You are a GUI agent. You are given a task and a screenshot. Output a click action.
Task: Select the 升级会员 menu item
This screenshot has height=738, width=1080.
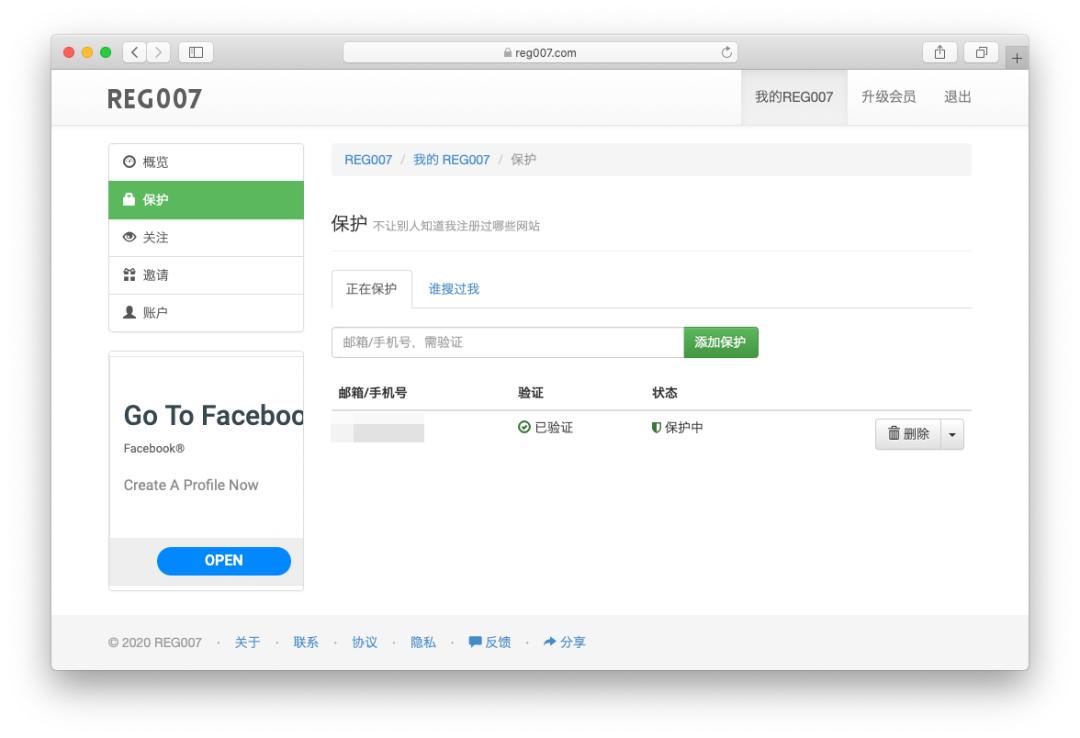click(x=888, y=97)
